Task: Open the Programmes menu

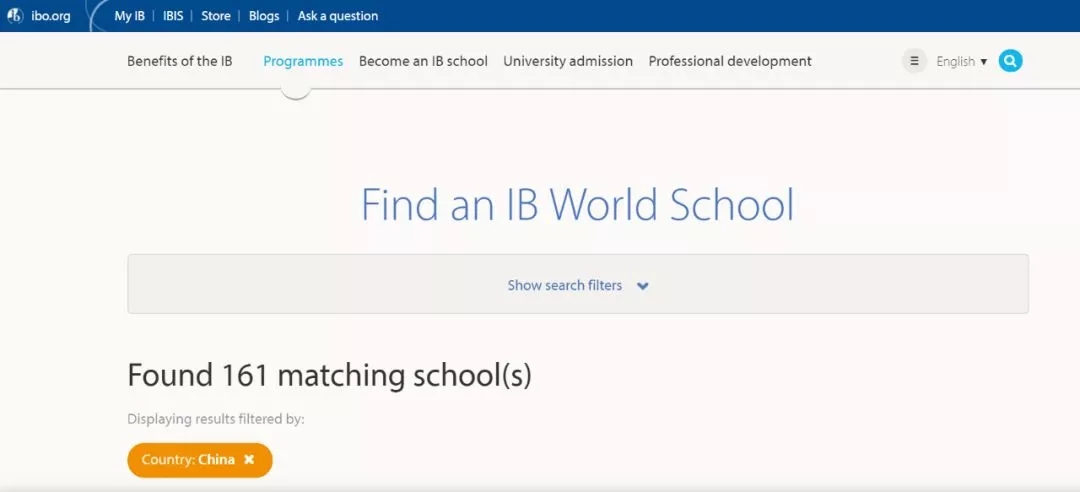Action: (303, 61)
